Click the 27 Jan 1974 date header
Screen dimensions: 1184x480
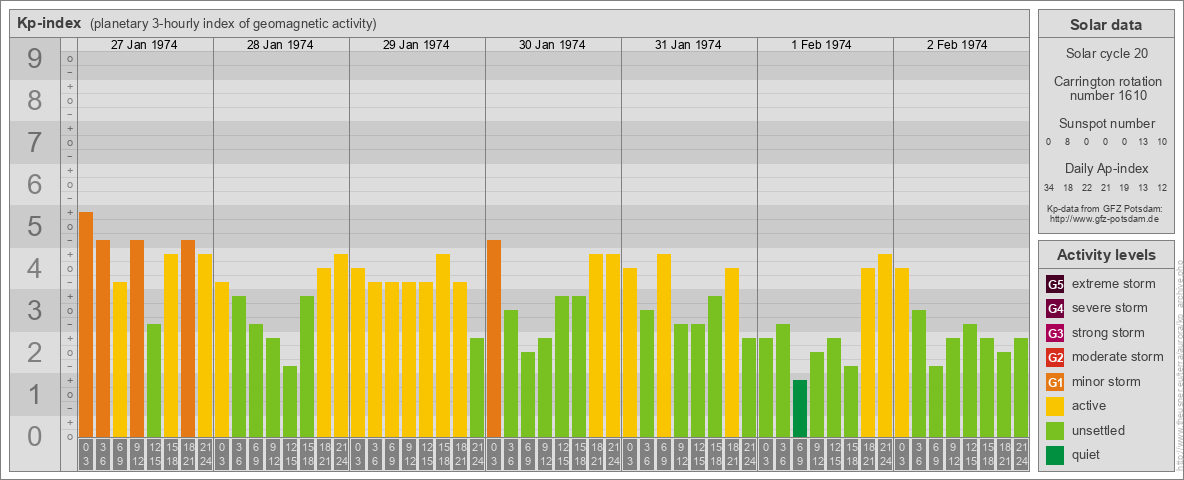144,45
